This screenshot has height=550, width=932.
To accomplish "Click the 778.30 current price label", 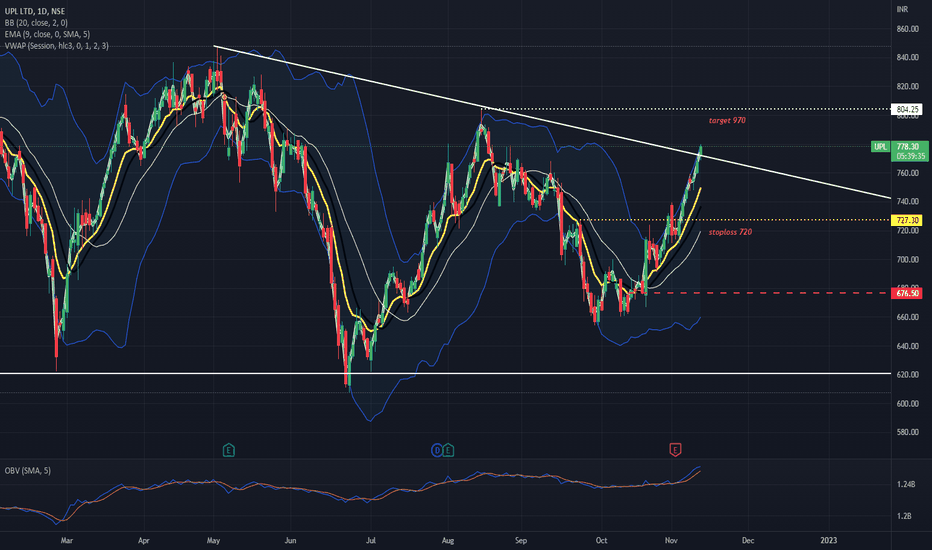I will click(x=908, y=146).
